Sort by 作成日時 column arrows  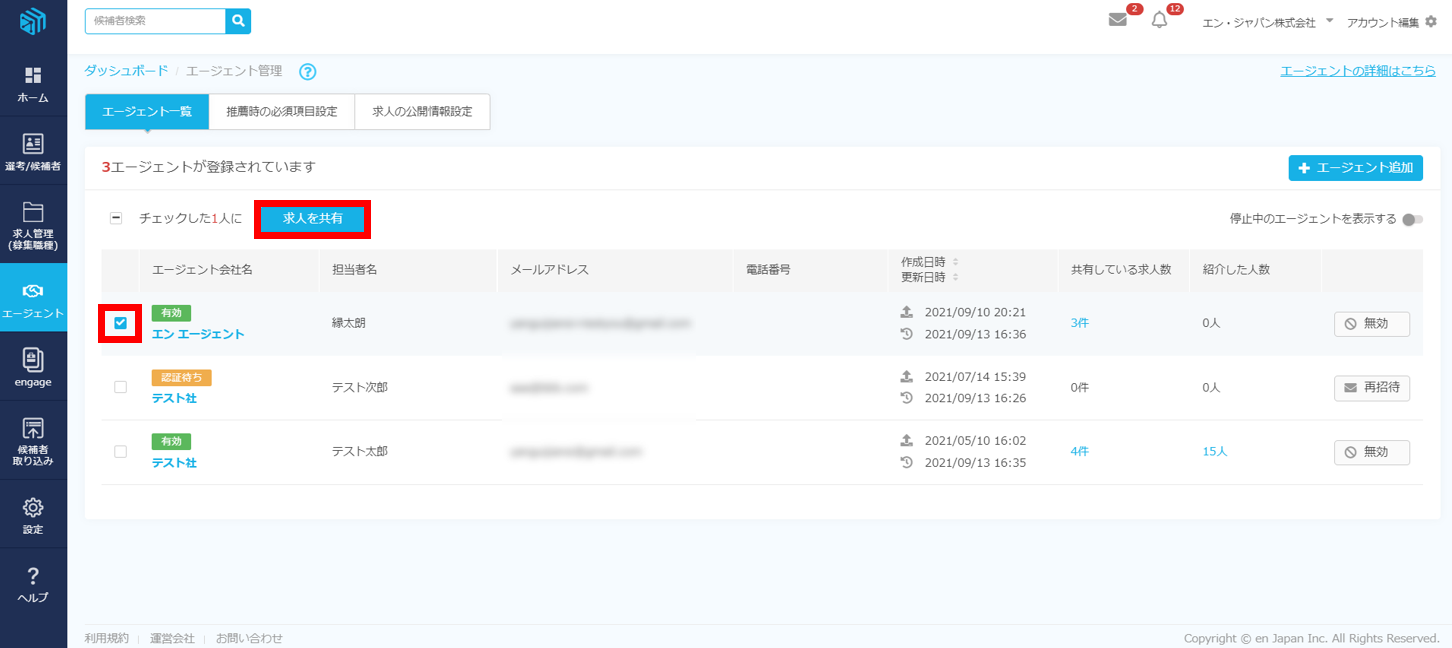[x=955, y=262]
